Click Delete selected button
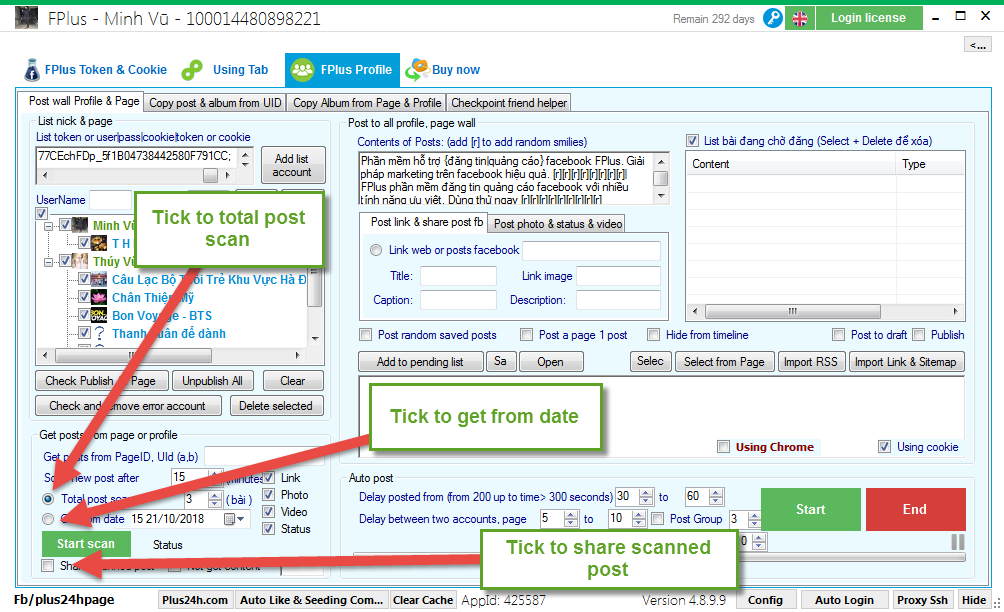The image size is (1004, 612). tap(276, 406)
